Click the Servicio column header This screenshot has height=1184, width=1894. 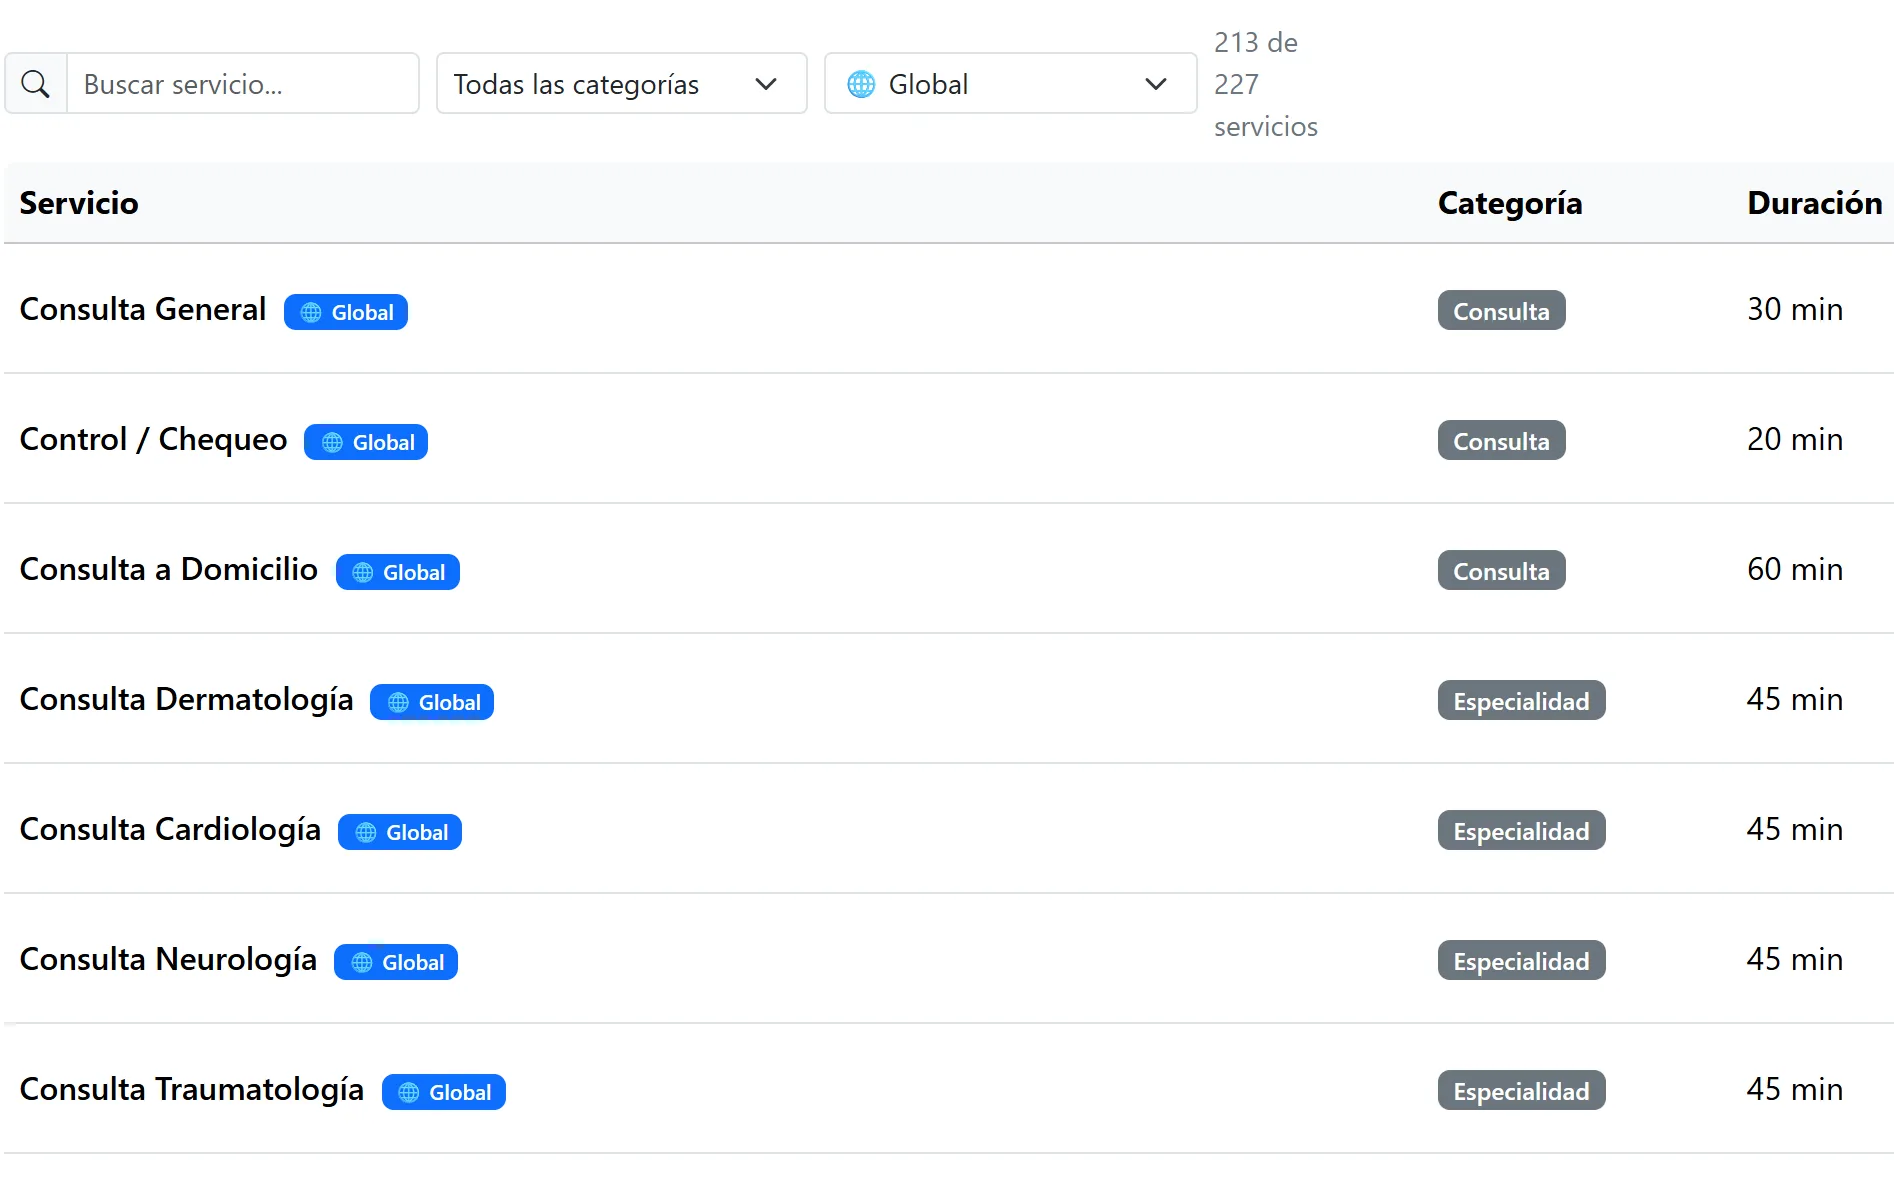[79, 203]
